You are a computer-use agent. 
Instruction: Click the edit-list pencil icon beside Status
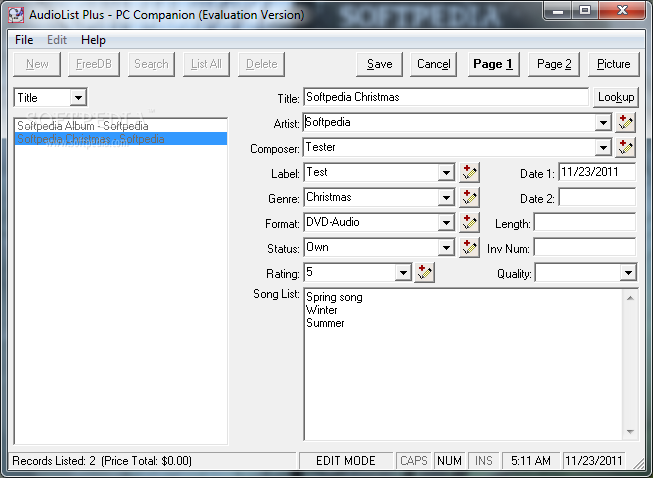[469, 247]
